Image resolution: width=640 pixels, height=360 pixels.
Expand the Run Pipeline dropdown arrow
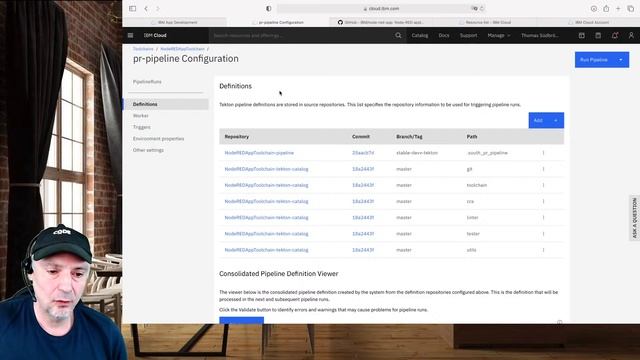[x=621, y=60]
